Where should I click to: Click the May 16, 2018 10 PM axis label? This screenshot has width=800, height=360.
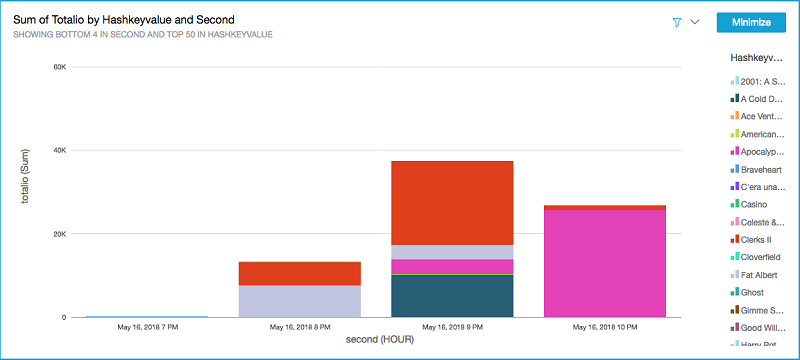[x=605, y=326]
